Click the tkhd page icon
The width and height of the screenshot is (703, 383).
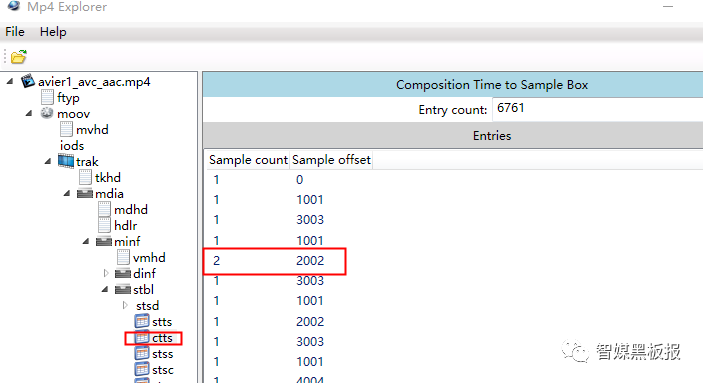85,177
